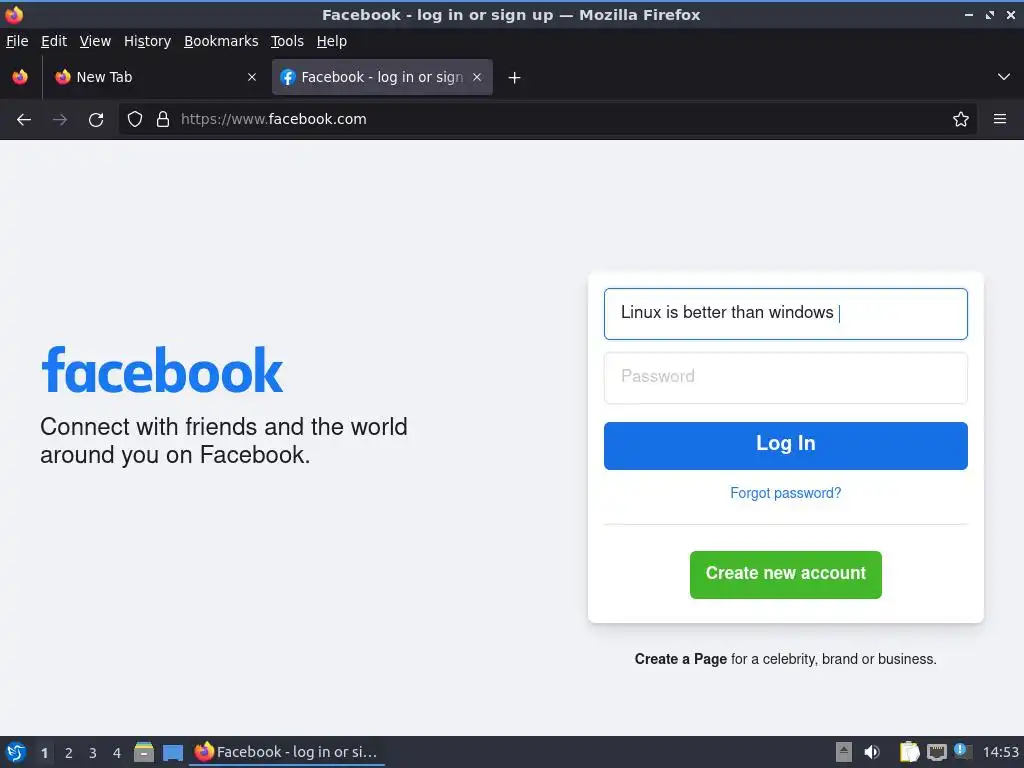This screenshot has width=1024, height=768.
Task: Switch to workspace 3
Action: (x=93, y=753)
